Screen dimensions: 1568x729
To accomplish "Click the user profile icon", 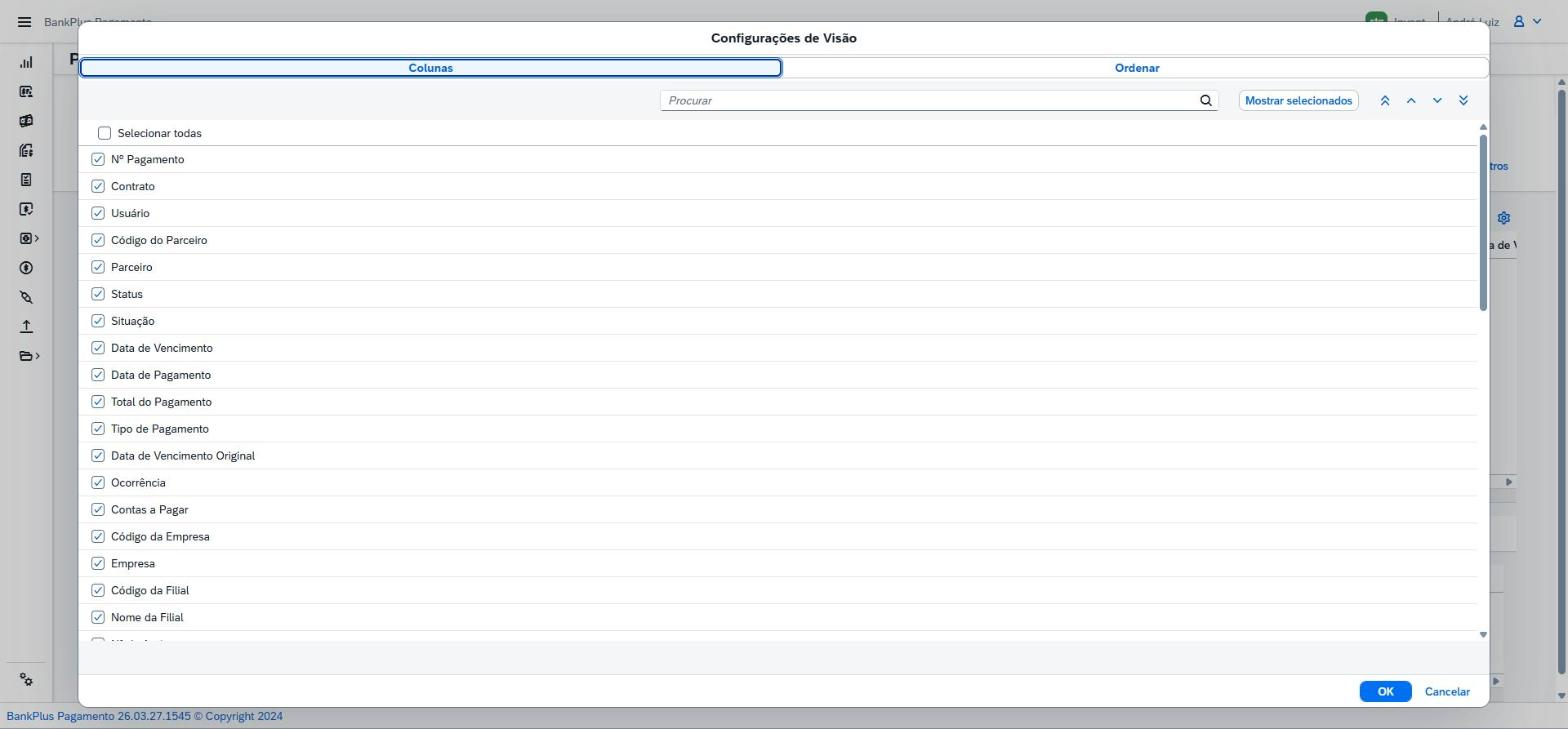I will pyautogui.click(x=1518, y=21).
